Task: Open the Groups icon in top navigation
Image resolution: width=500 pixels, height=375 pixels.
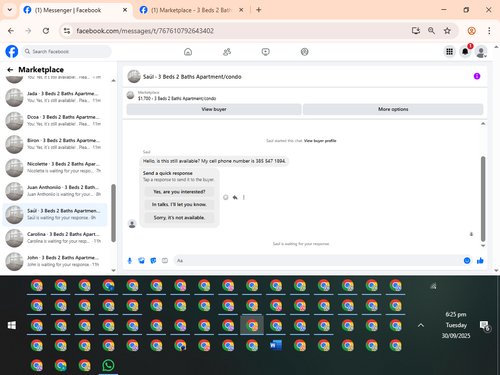Action: click(x=304, y=52)
